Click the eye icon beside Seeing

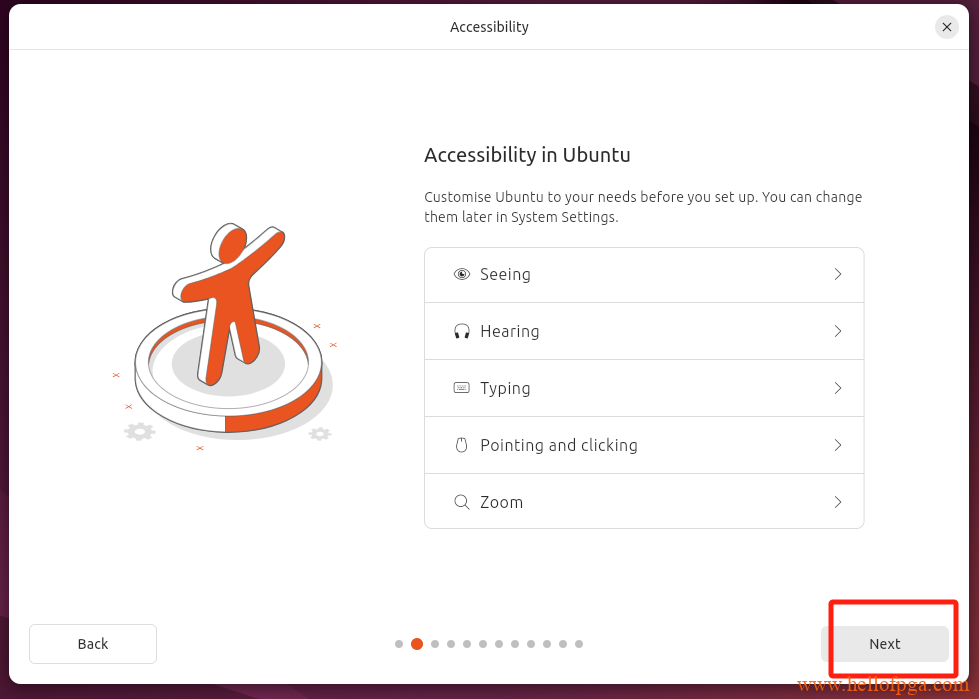(x=461, y=275)
